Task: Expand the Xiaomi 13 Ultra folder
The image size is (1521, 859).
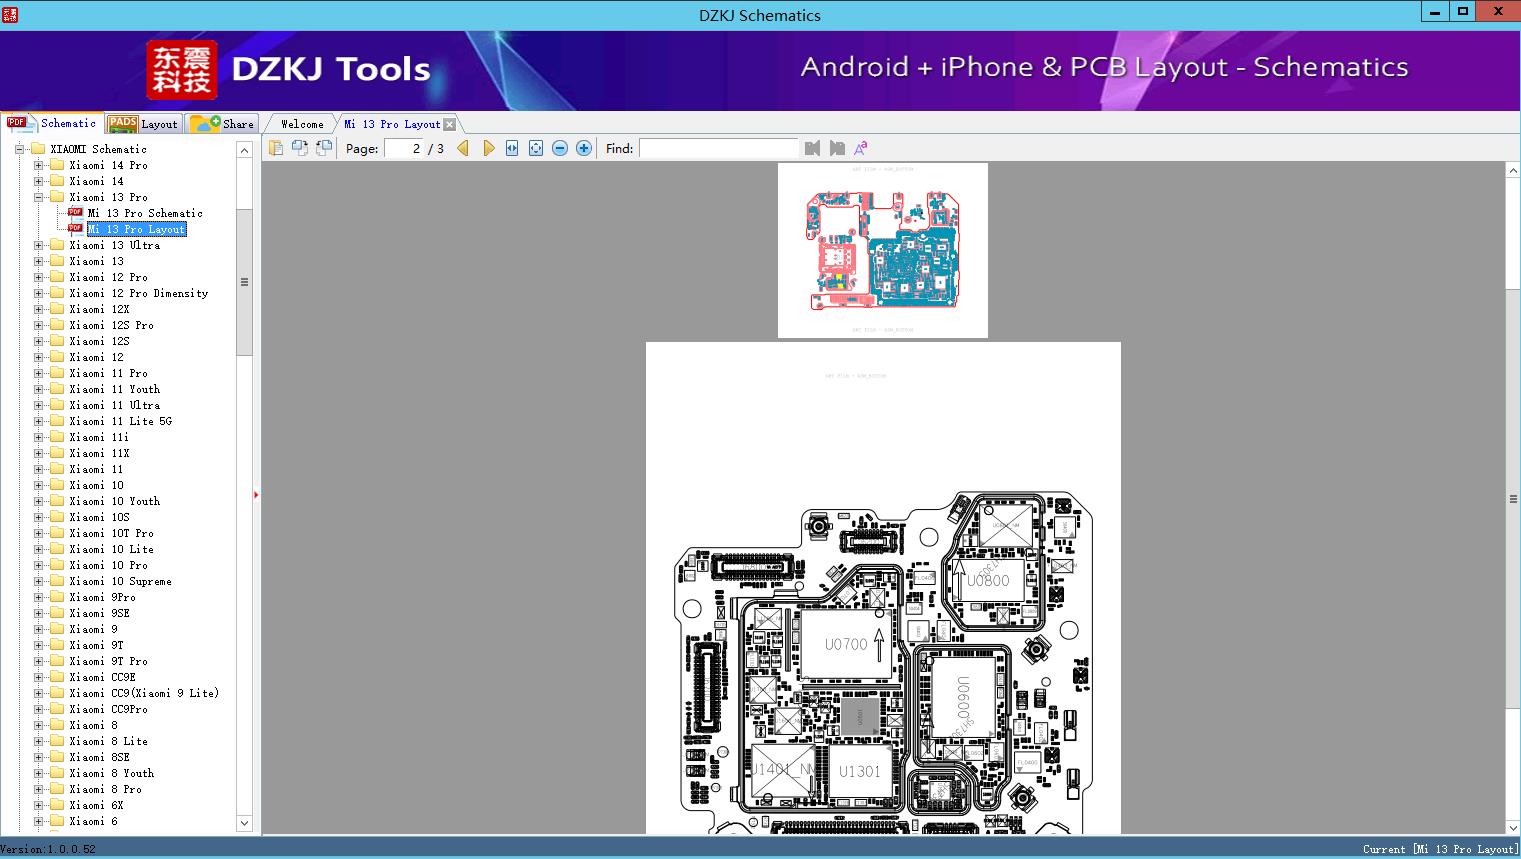Action: [x=38, y=245]
